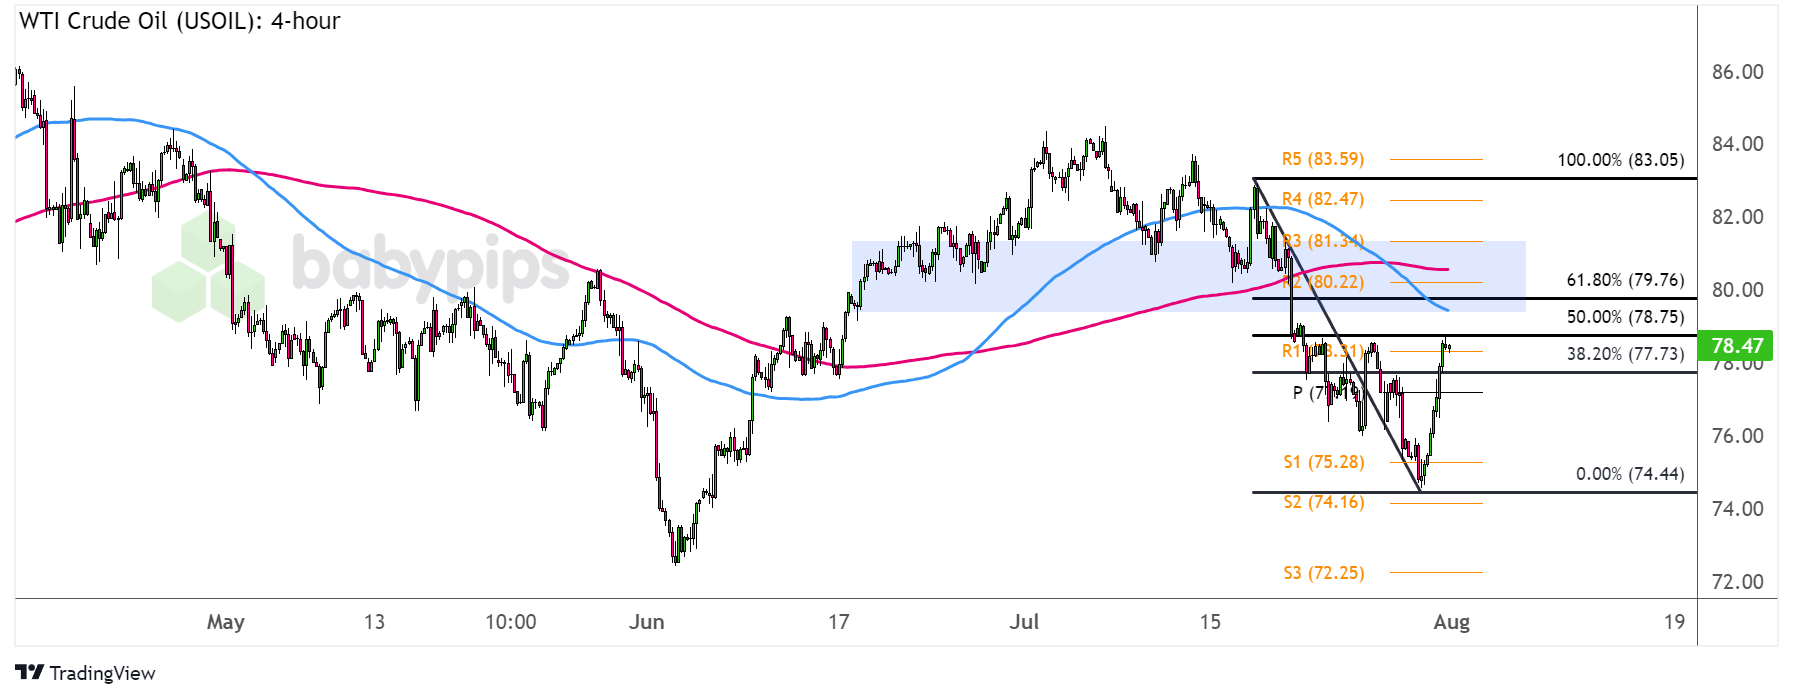Select the R5 (83.59) pivot label
This screenshot has height=699, width=1793.
pyautogui.click(x=1322, y=159)
